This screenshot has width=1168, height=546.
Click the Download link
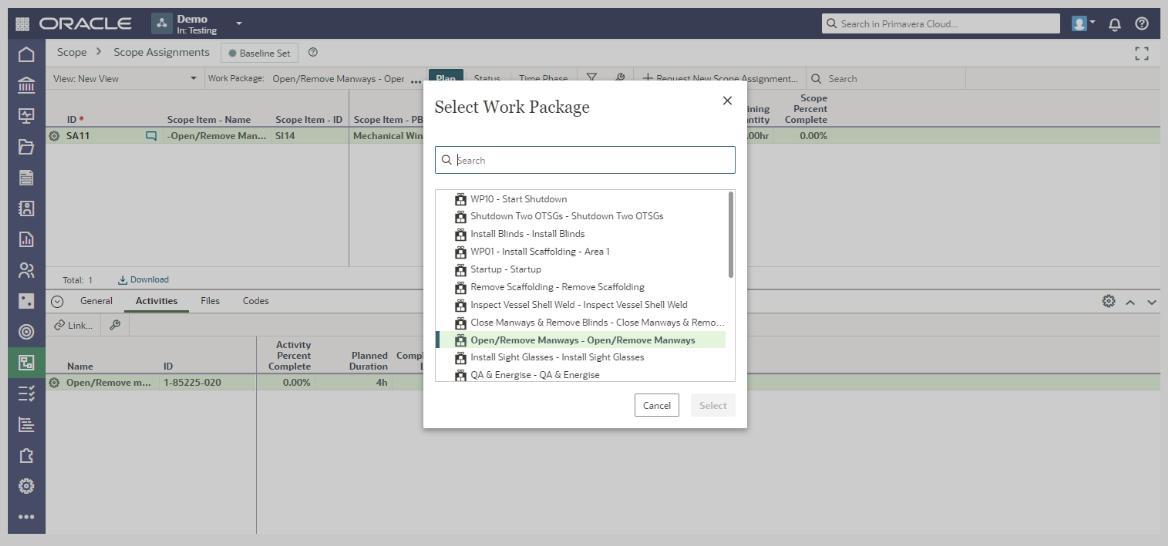143,280
